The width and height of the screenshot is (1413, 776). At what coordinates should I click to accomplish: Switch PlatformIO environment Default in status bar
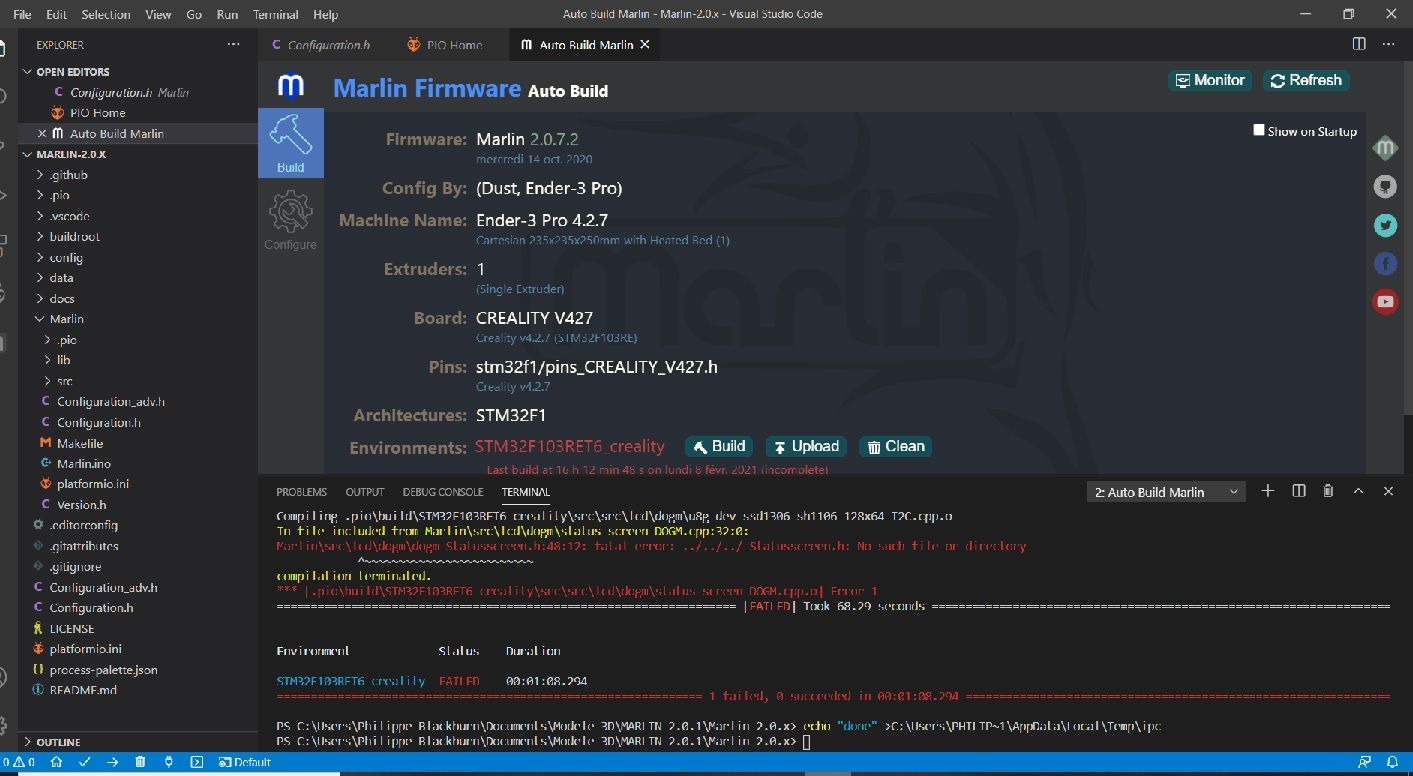(245, 762)
